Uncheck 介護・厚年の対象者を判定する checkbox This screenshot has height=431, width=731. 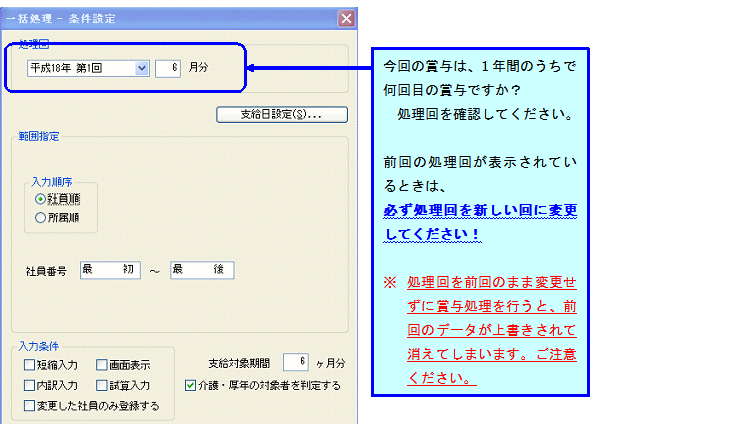point(190,385)
